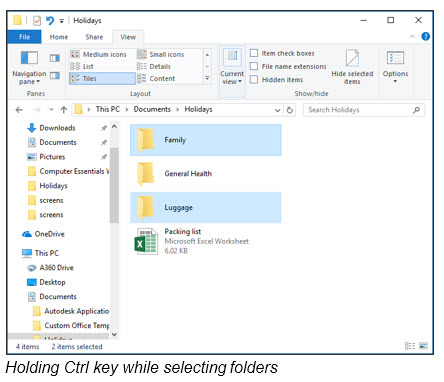Switch layout to Small icons
444x382 pixels.
(x=161, y=54)
